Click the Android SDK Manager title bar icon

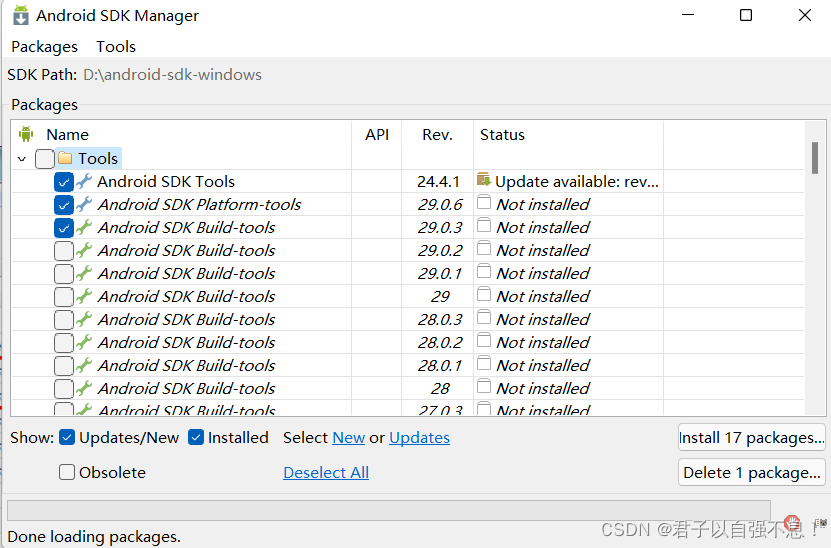pyautogui.click(x=21, y=15)
